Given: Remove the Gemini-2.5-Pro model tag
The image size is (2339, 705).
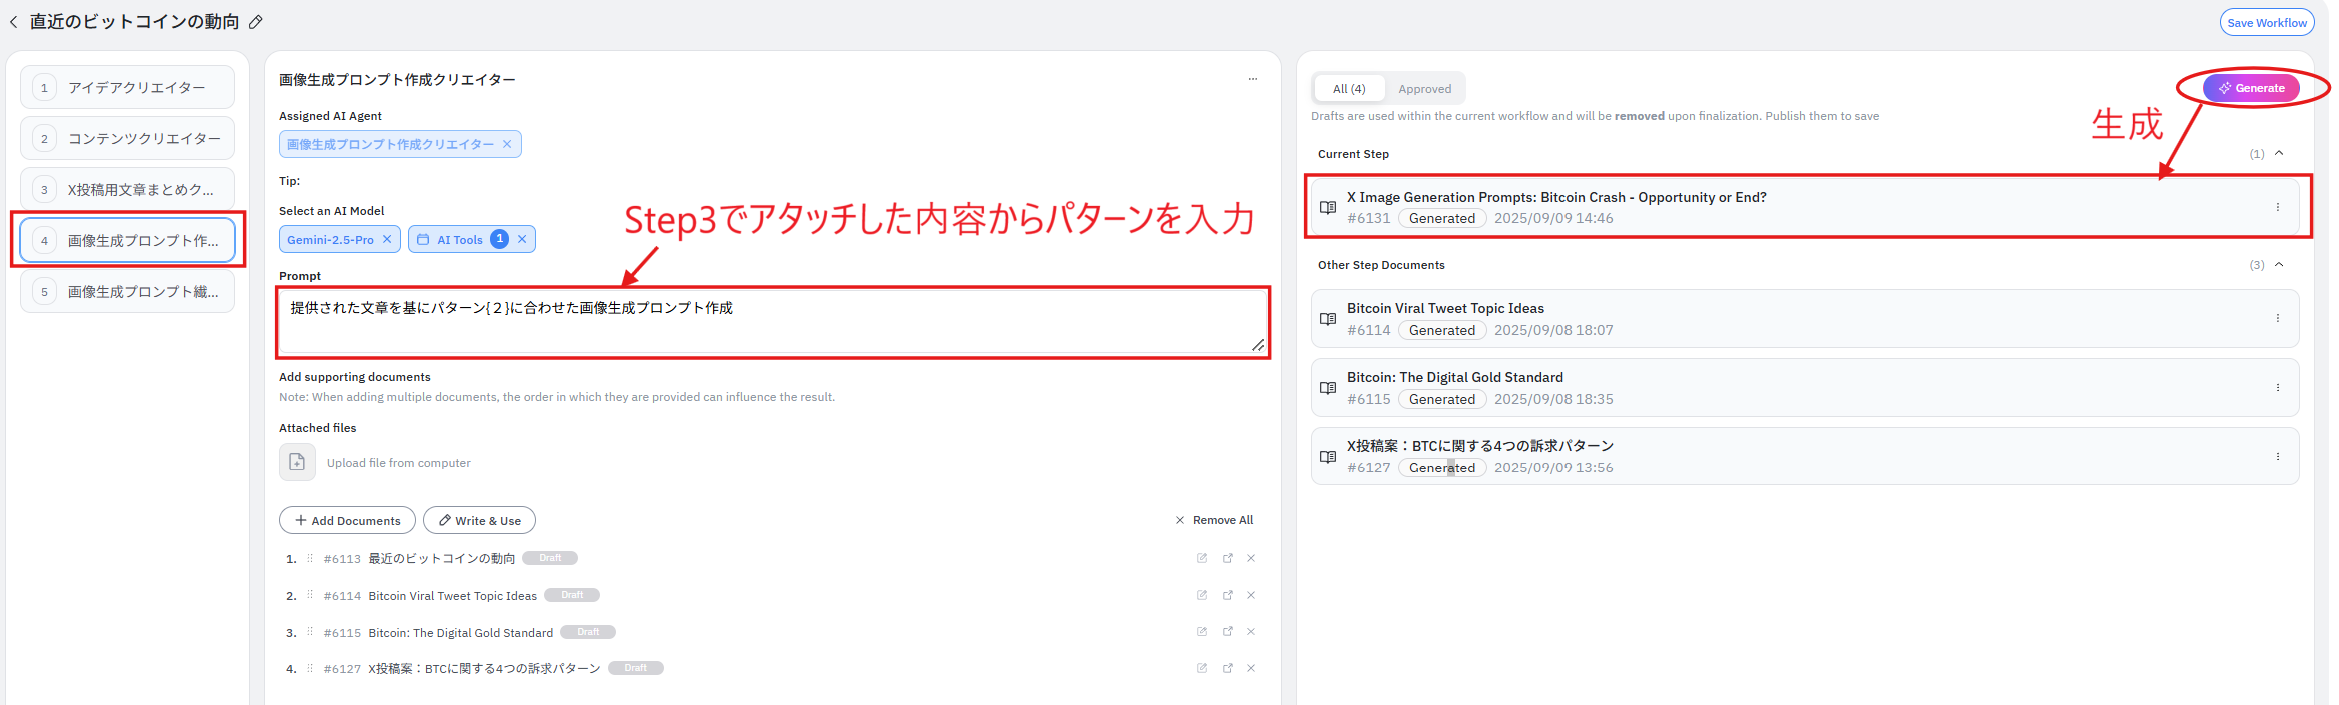Looking at the screenshot, I should tap(387, 239).
